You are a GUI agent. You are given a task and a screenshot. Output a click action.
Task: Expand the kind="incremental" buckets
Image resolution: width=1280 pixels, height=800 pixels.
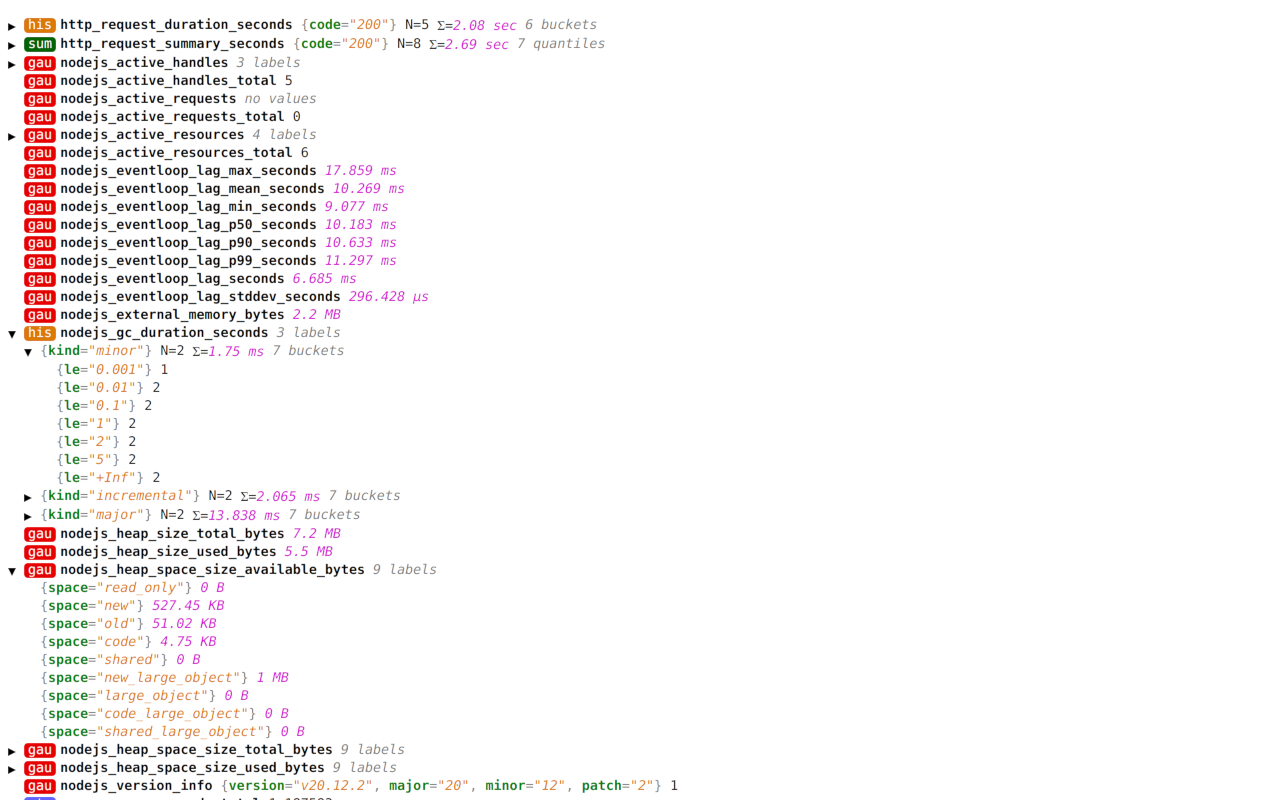tap(28, 497)
